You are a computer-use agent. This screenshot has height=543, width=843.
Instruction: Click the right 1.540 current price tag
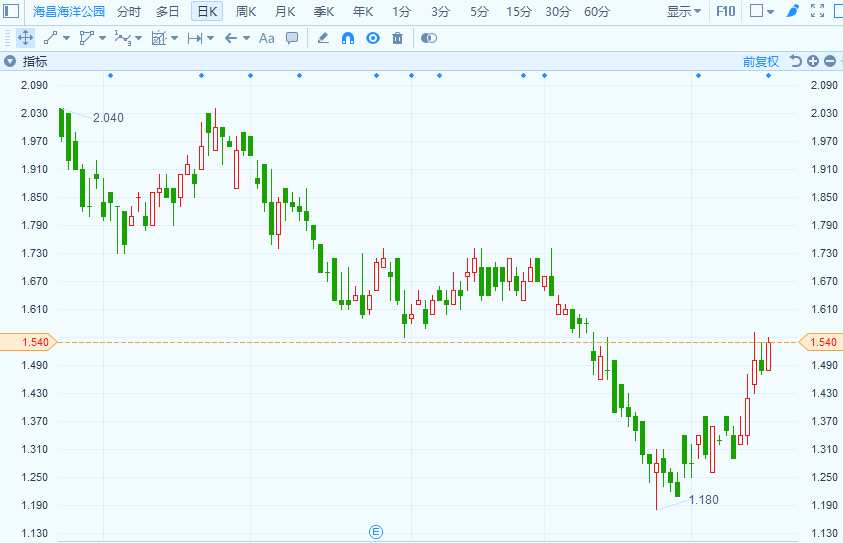point(821,342)
